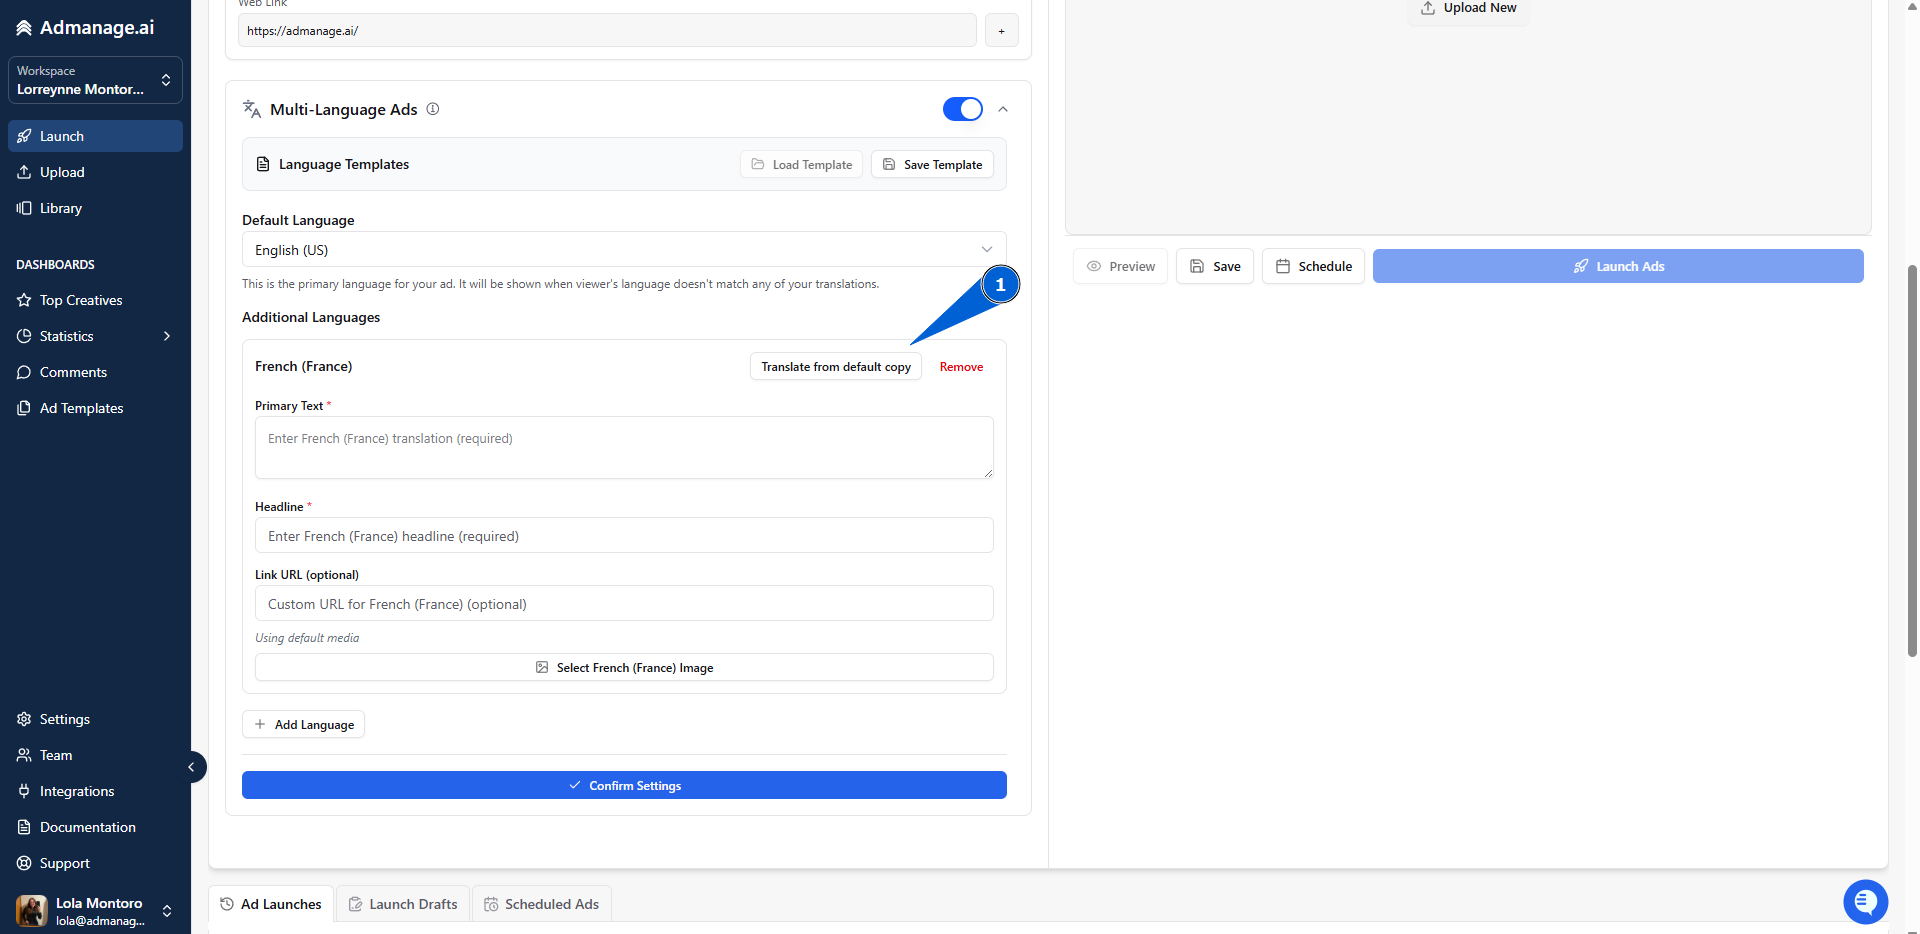Click the French headline input field
This screenshot has height=934, width=1920.
[624, 536]
